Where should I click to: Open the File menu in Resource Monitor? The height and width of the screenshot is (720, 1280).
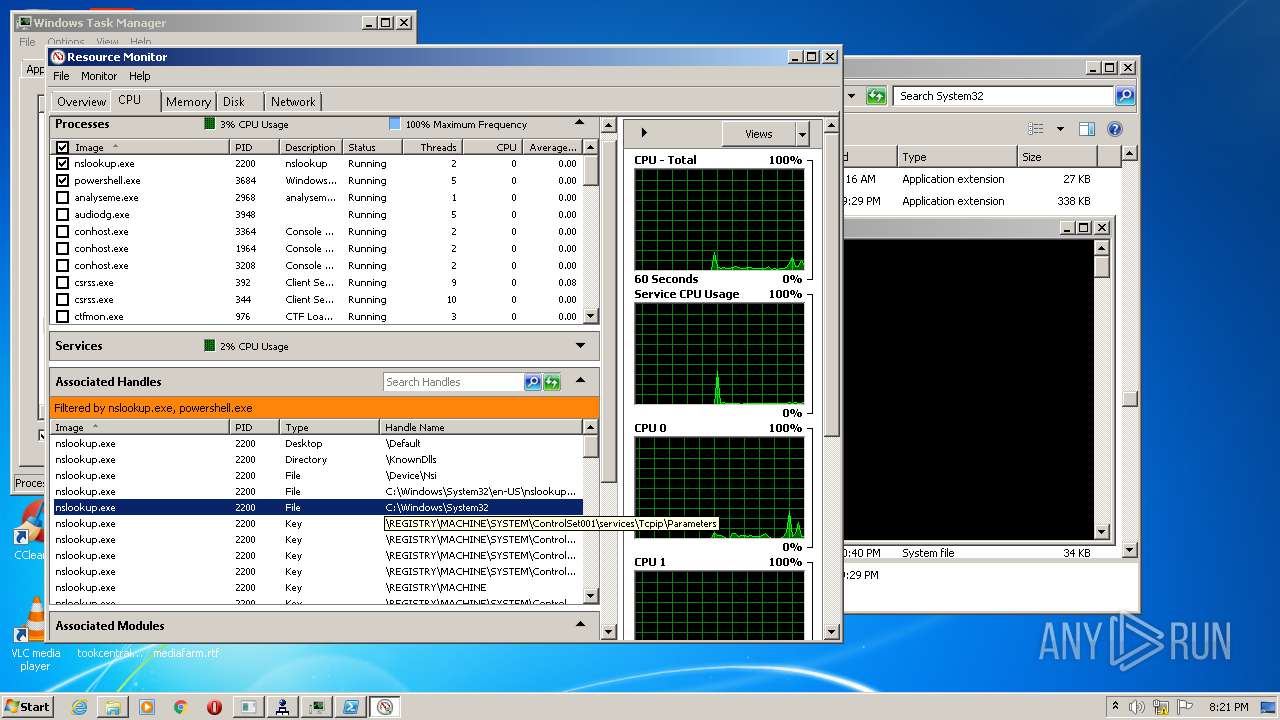point(61,76)
